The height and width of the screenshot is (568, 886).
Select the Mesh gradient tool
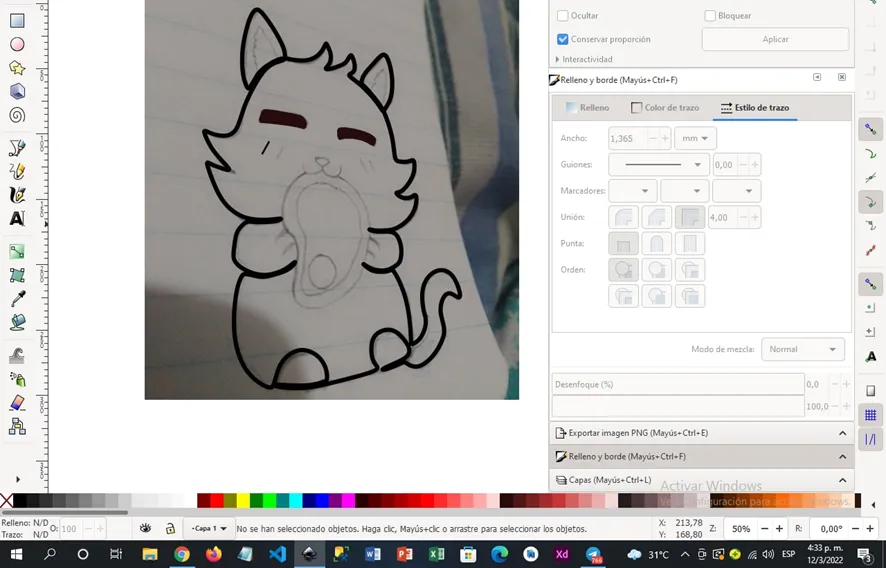click(x=17, y=275)
